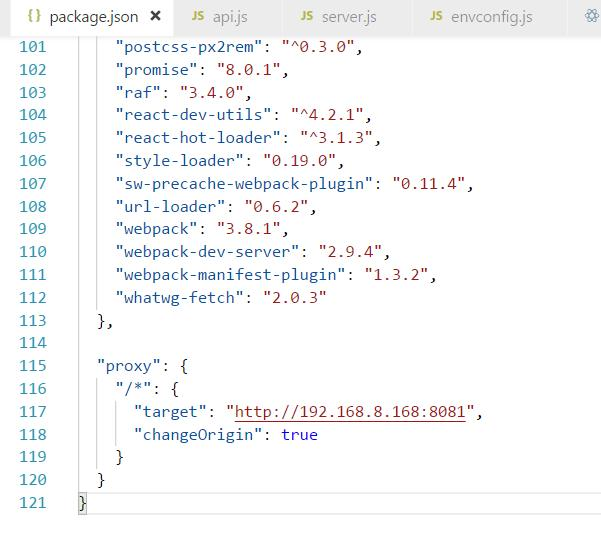
Task: Click the "react-hot-loader" key
Action: point(198,138)
